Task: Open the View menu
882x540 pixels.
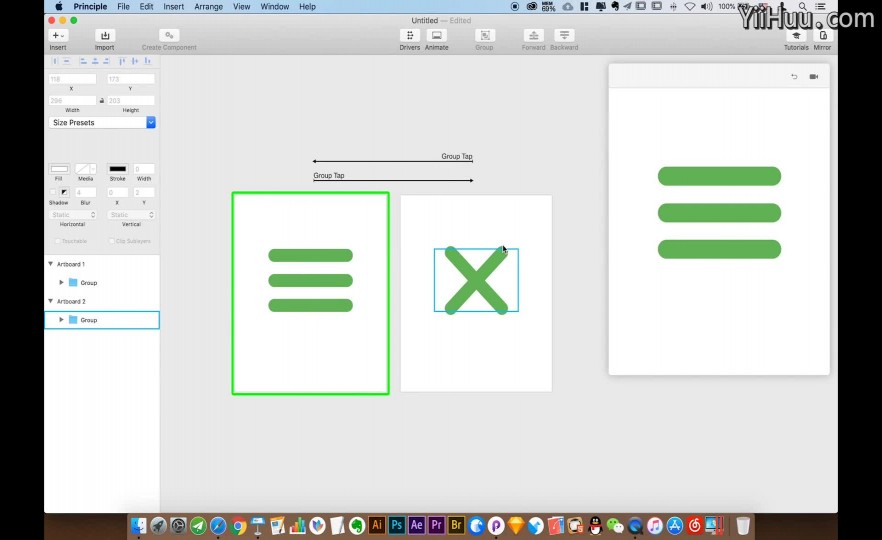Action: point(241,7)
